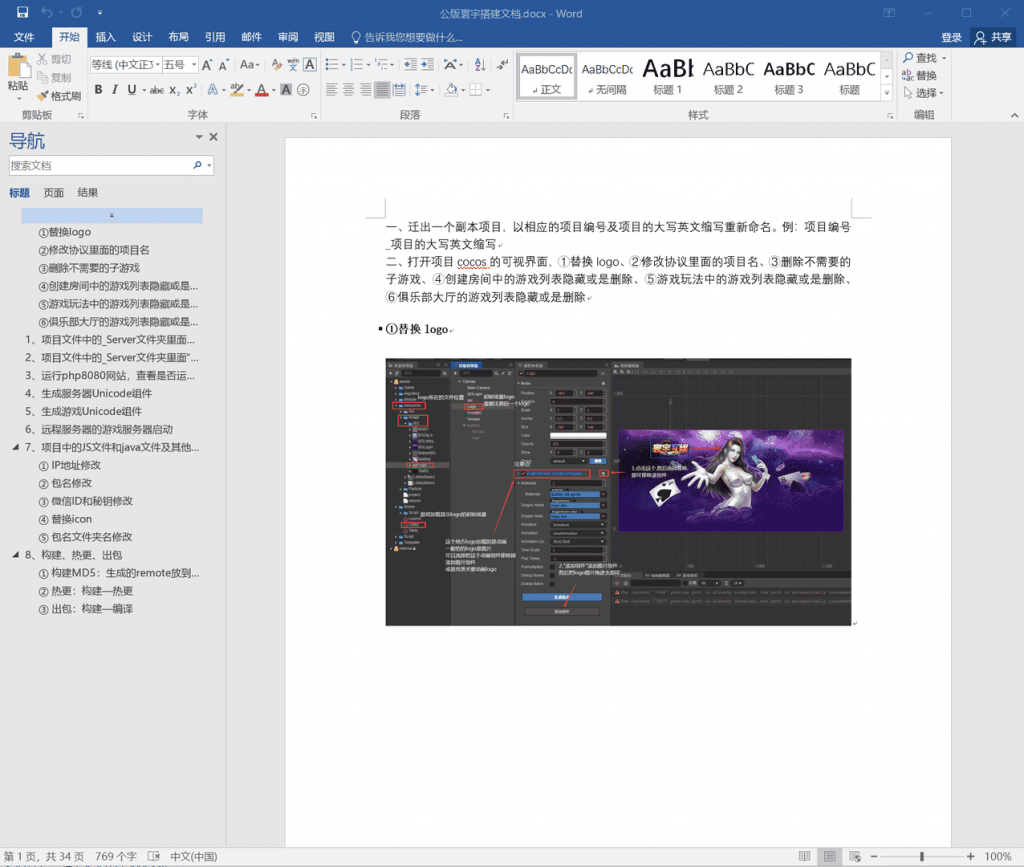Apply strikethrough with the abc icon
This screenshot has width=1024, height=867.
pos(156,90)
